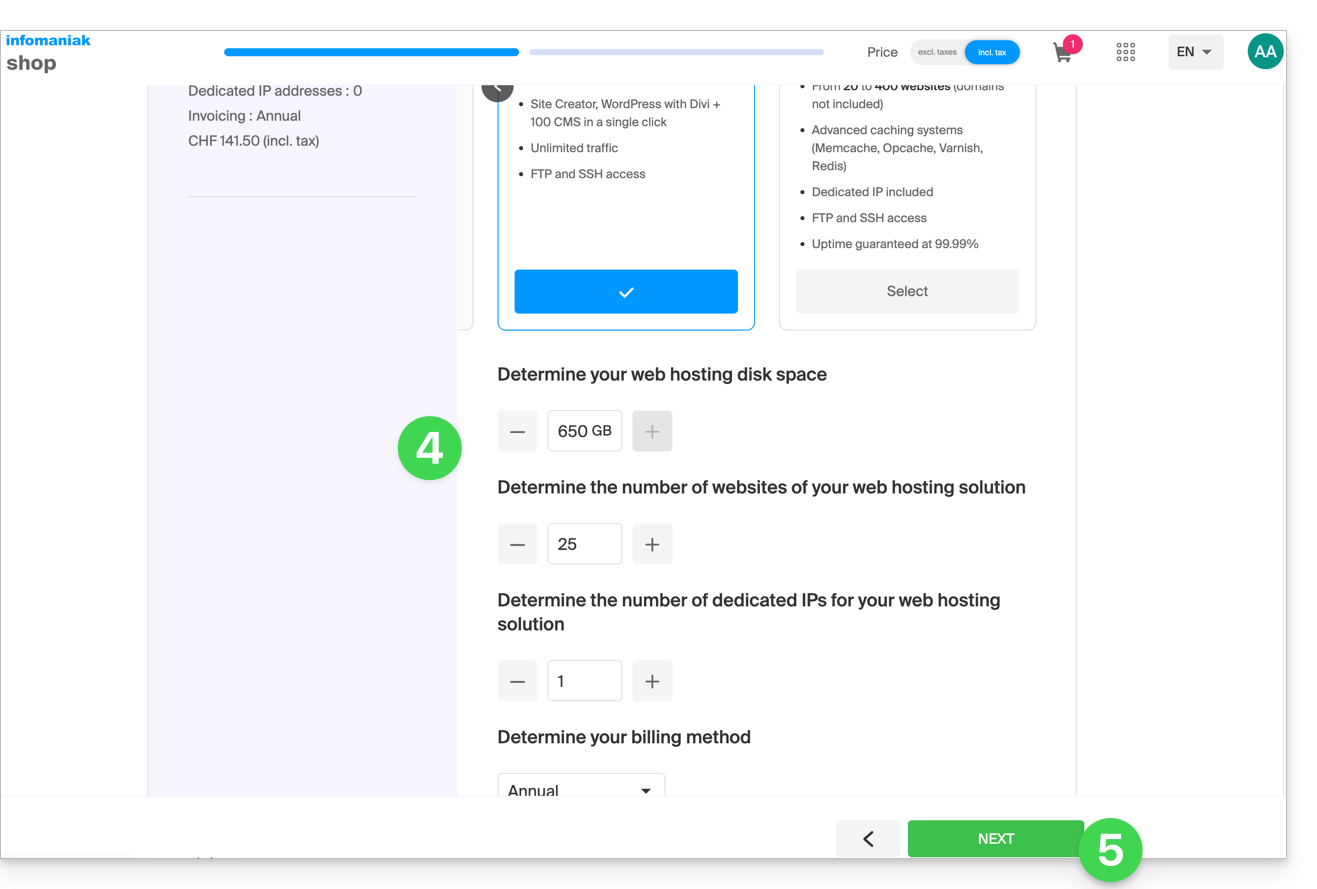Decrease web hosting disk space
1317x889 pixels.
(517, 431)
